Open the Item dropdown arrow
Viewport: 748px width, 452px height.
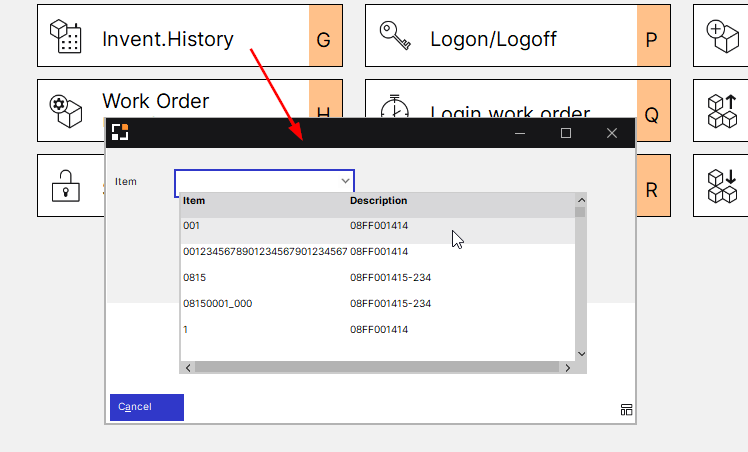click(x=345, y=181)
